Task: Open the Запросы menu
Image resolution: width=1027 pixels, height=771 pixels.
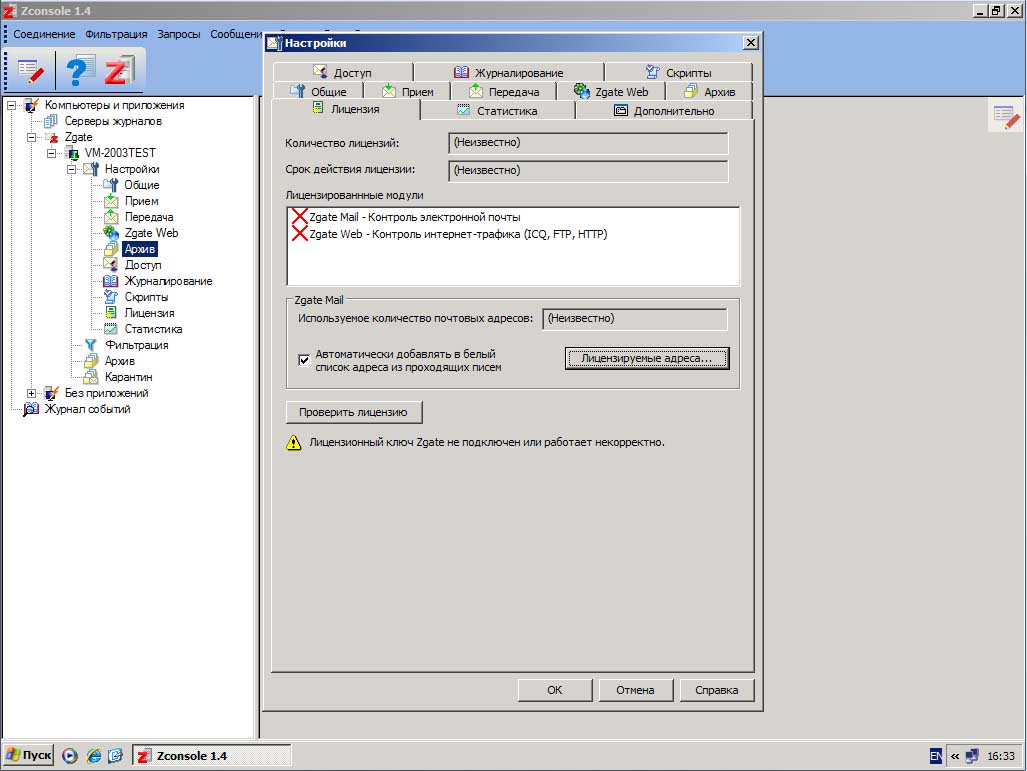Action: [178, 34]
